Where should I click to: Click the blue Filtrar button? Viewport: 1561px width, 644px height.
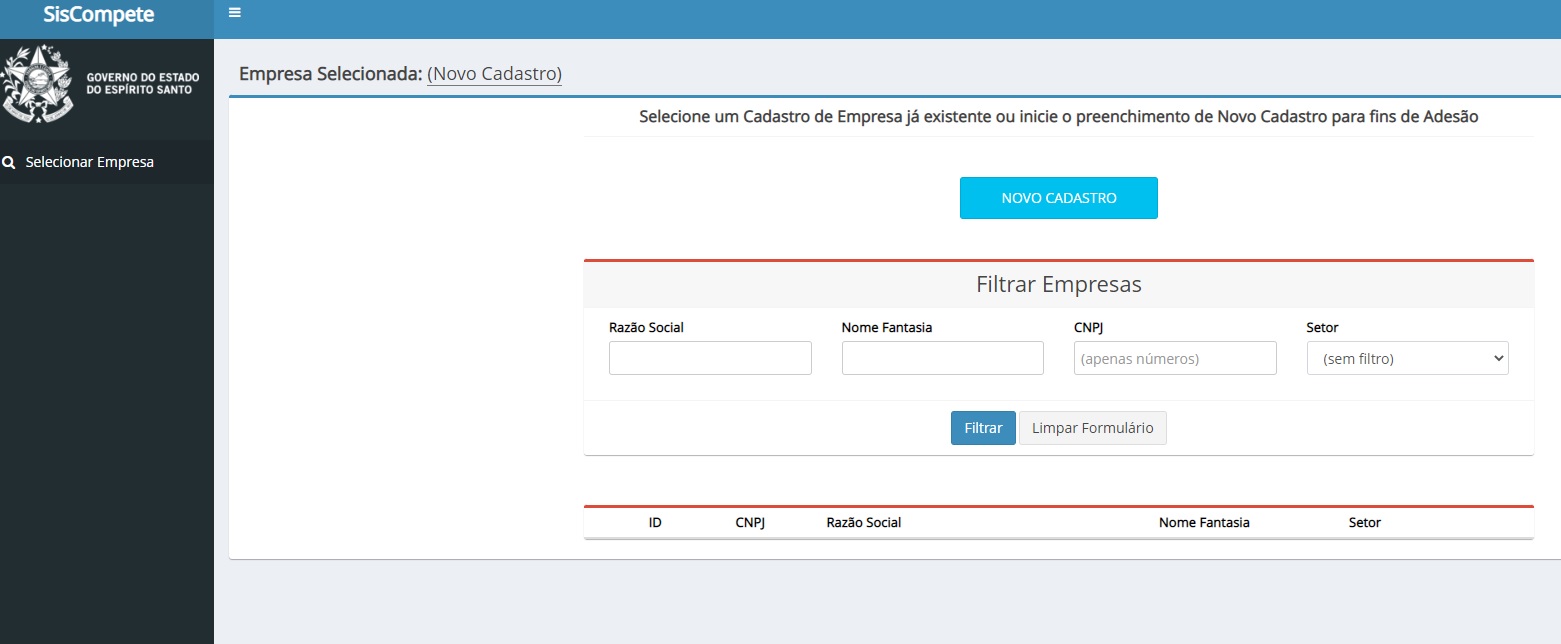coord(983,428)
